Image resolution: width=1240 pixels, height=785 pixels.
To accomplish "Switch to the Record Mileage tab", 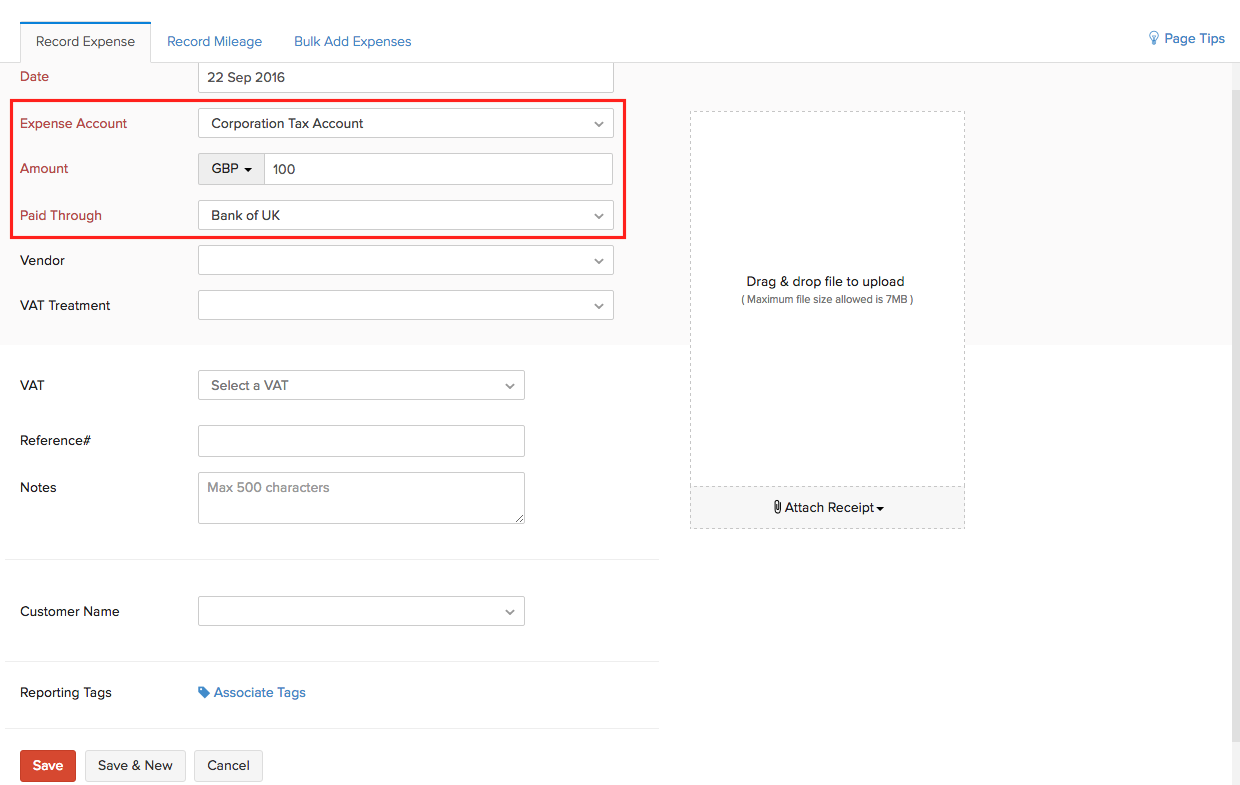I will click(x=214, y=41).
